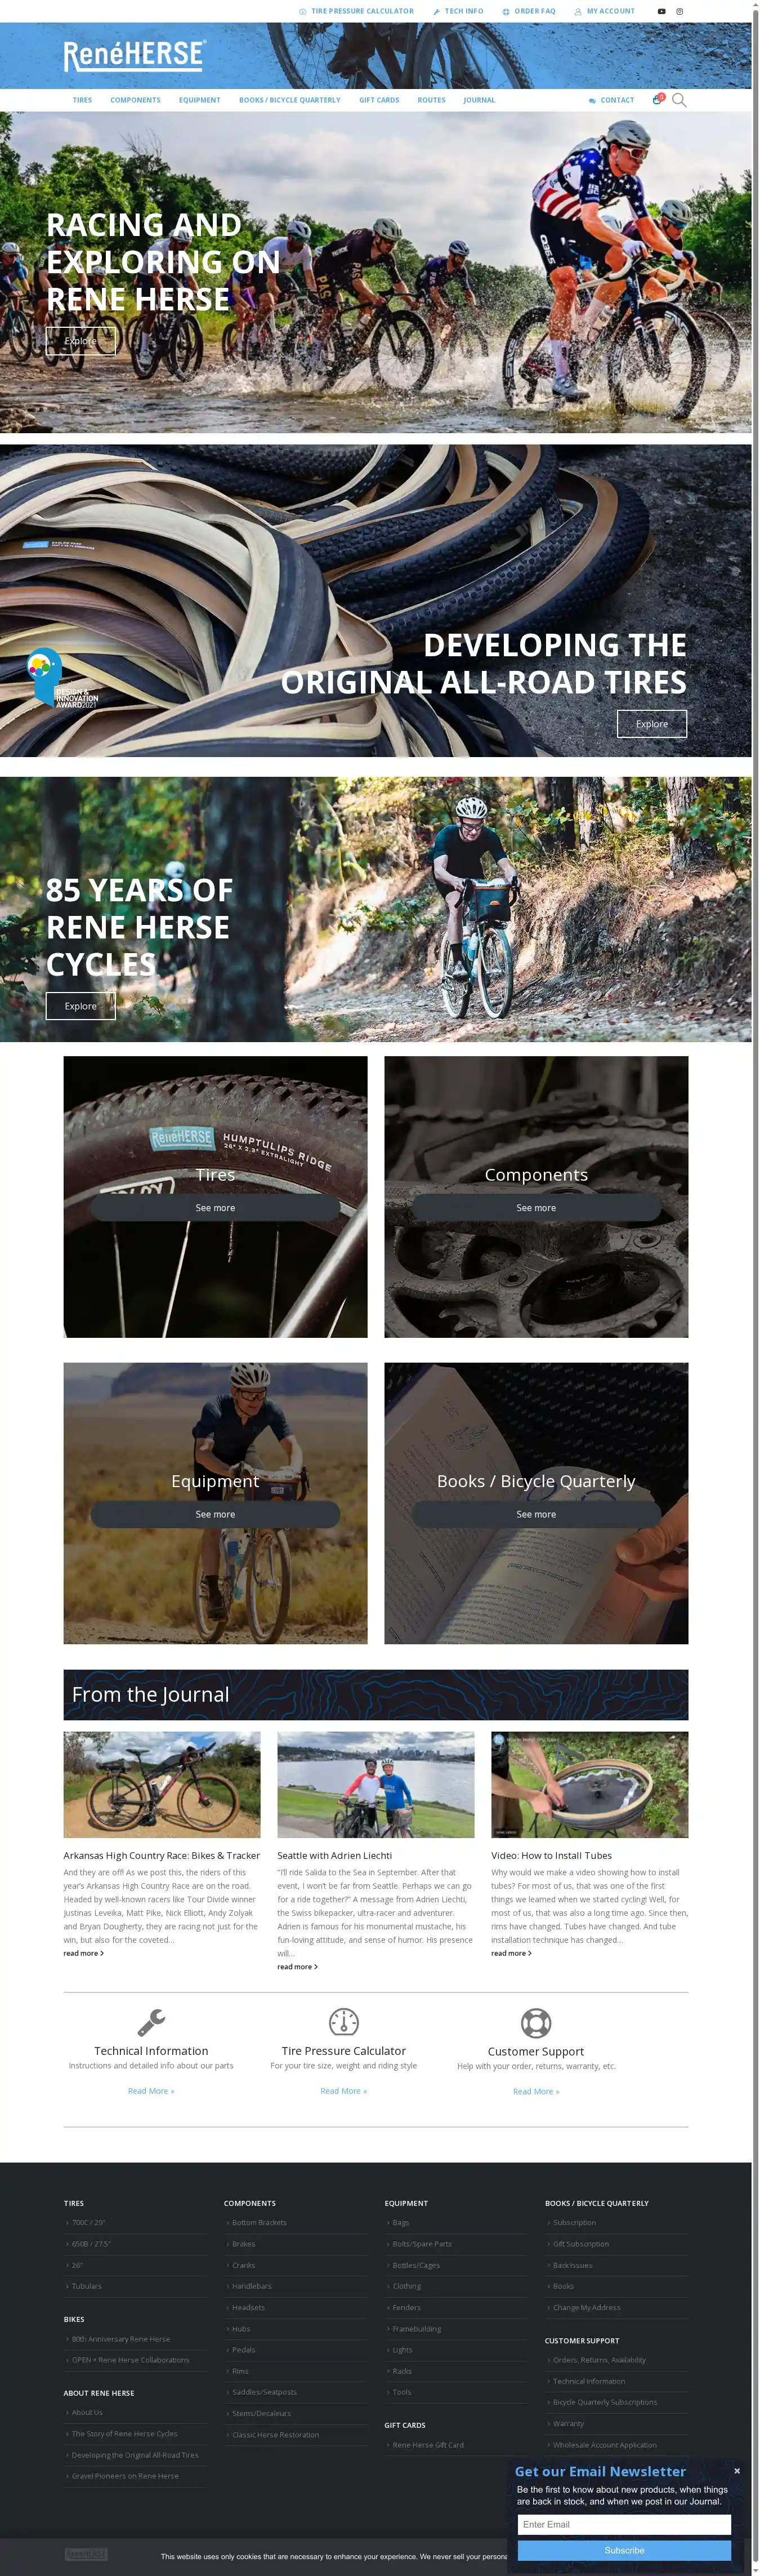Open search with the magnifier icon
The width and height of the screenshot is (760, 2576).
(679, 100)
